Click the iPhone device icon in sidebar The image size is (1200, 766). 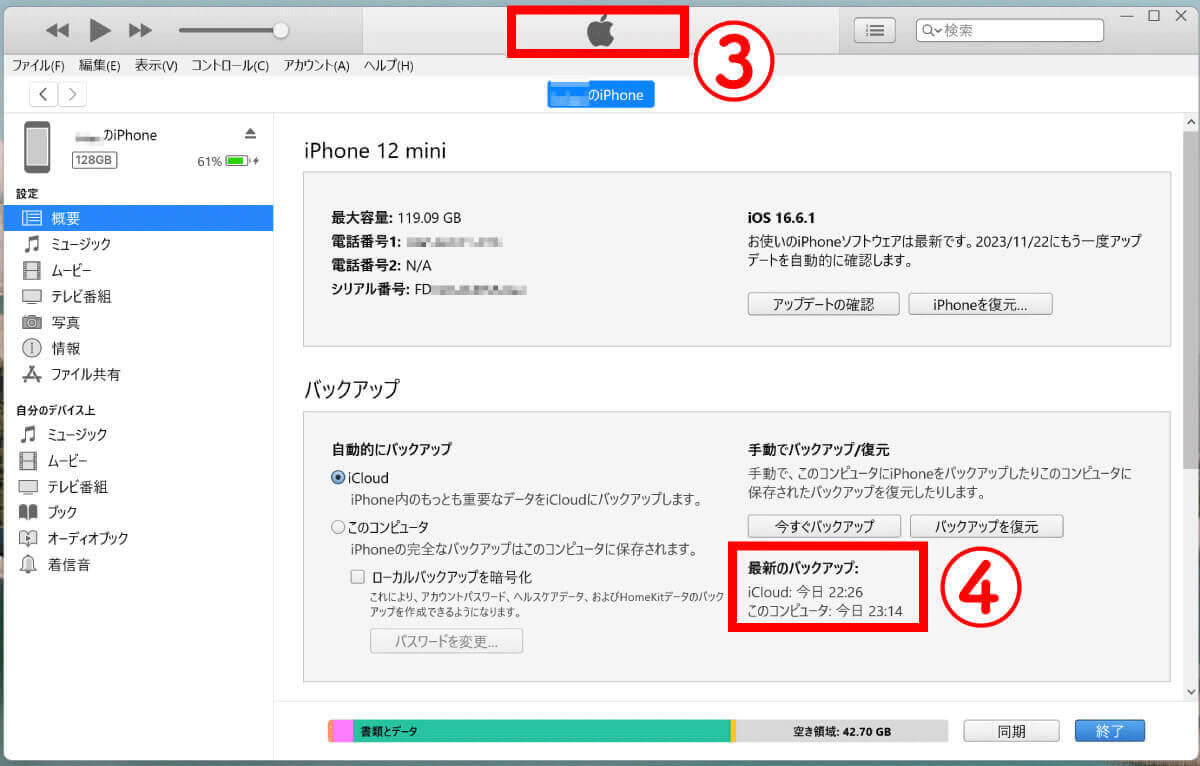[x=38, y=146]
